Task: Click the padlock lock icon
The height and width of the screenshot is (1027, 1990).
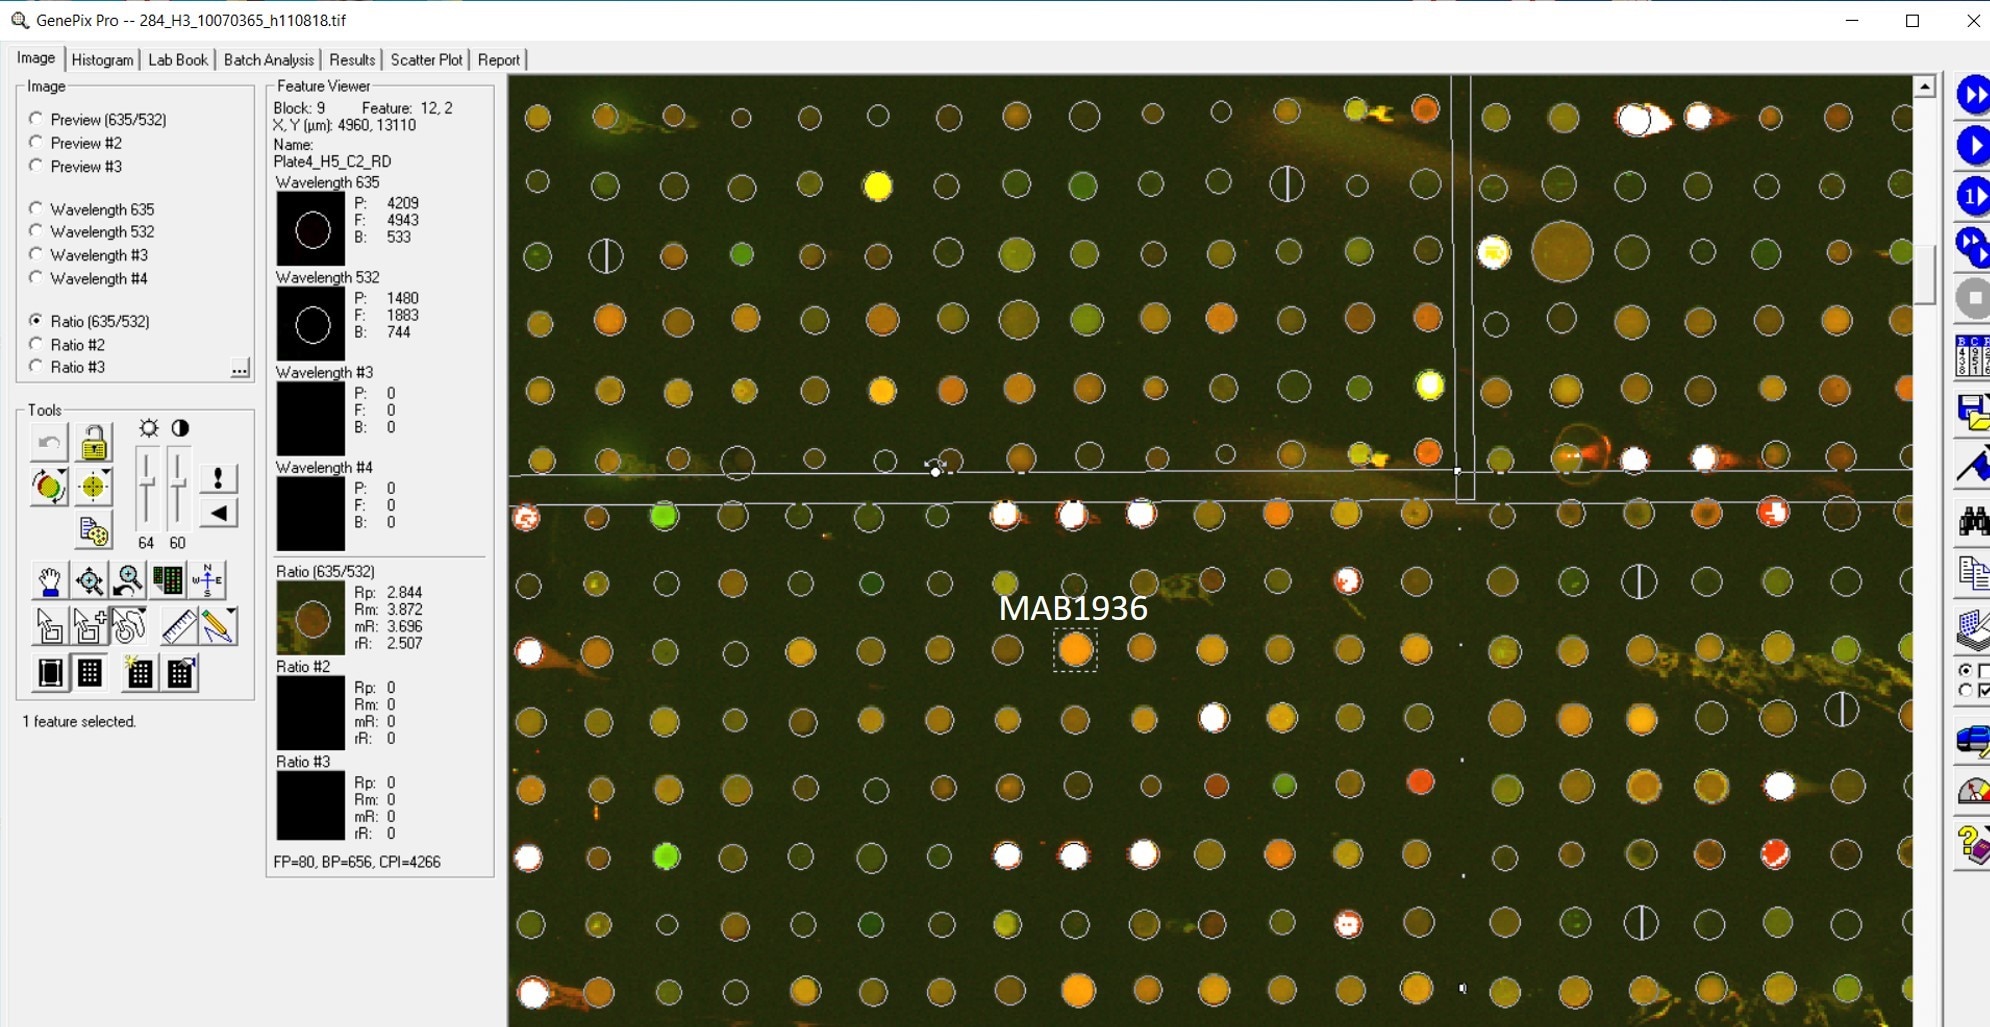Action: [94, 442]
